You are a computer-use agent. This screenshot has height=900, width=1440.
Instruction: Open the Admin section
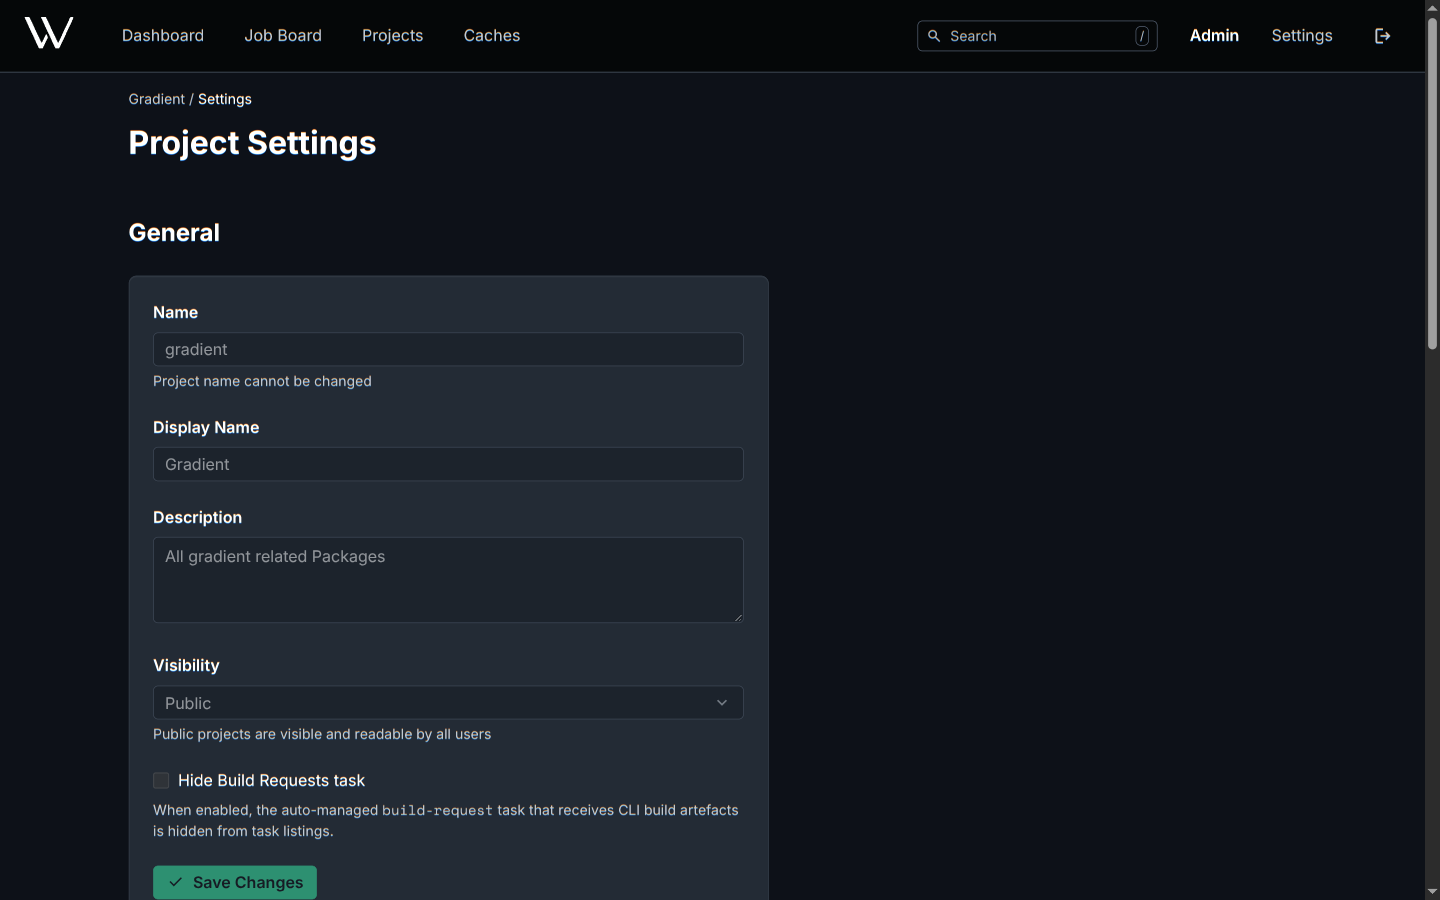(x=1214, y=35)
